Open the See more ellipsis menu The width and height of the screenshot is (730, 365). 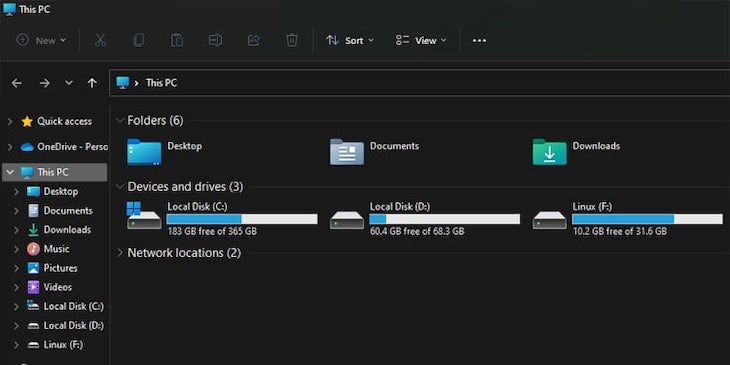click(479, 41)
